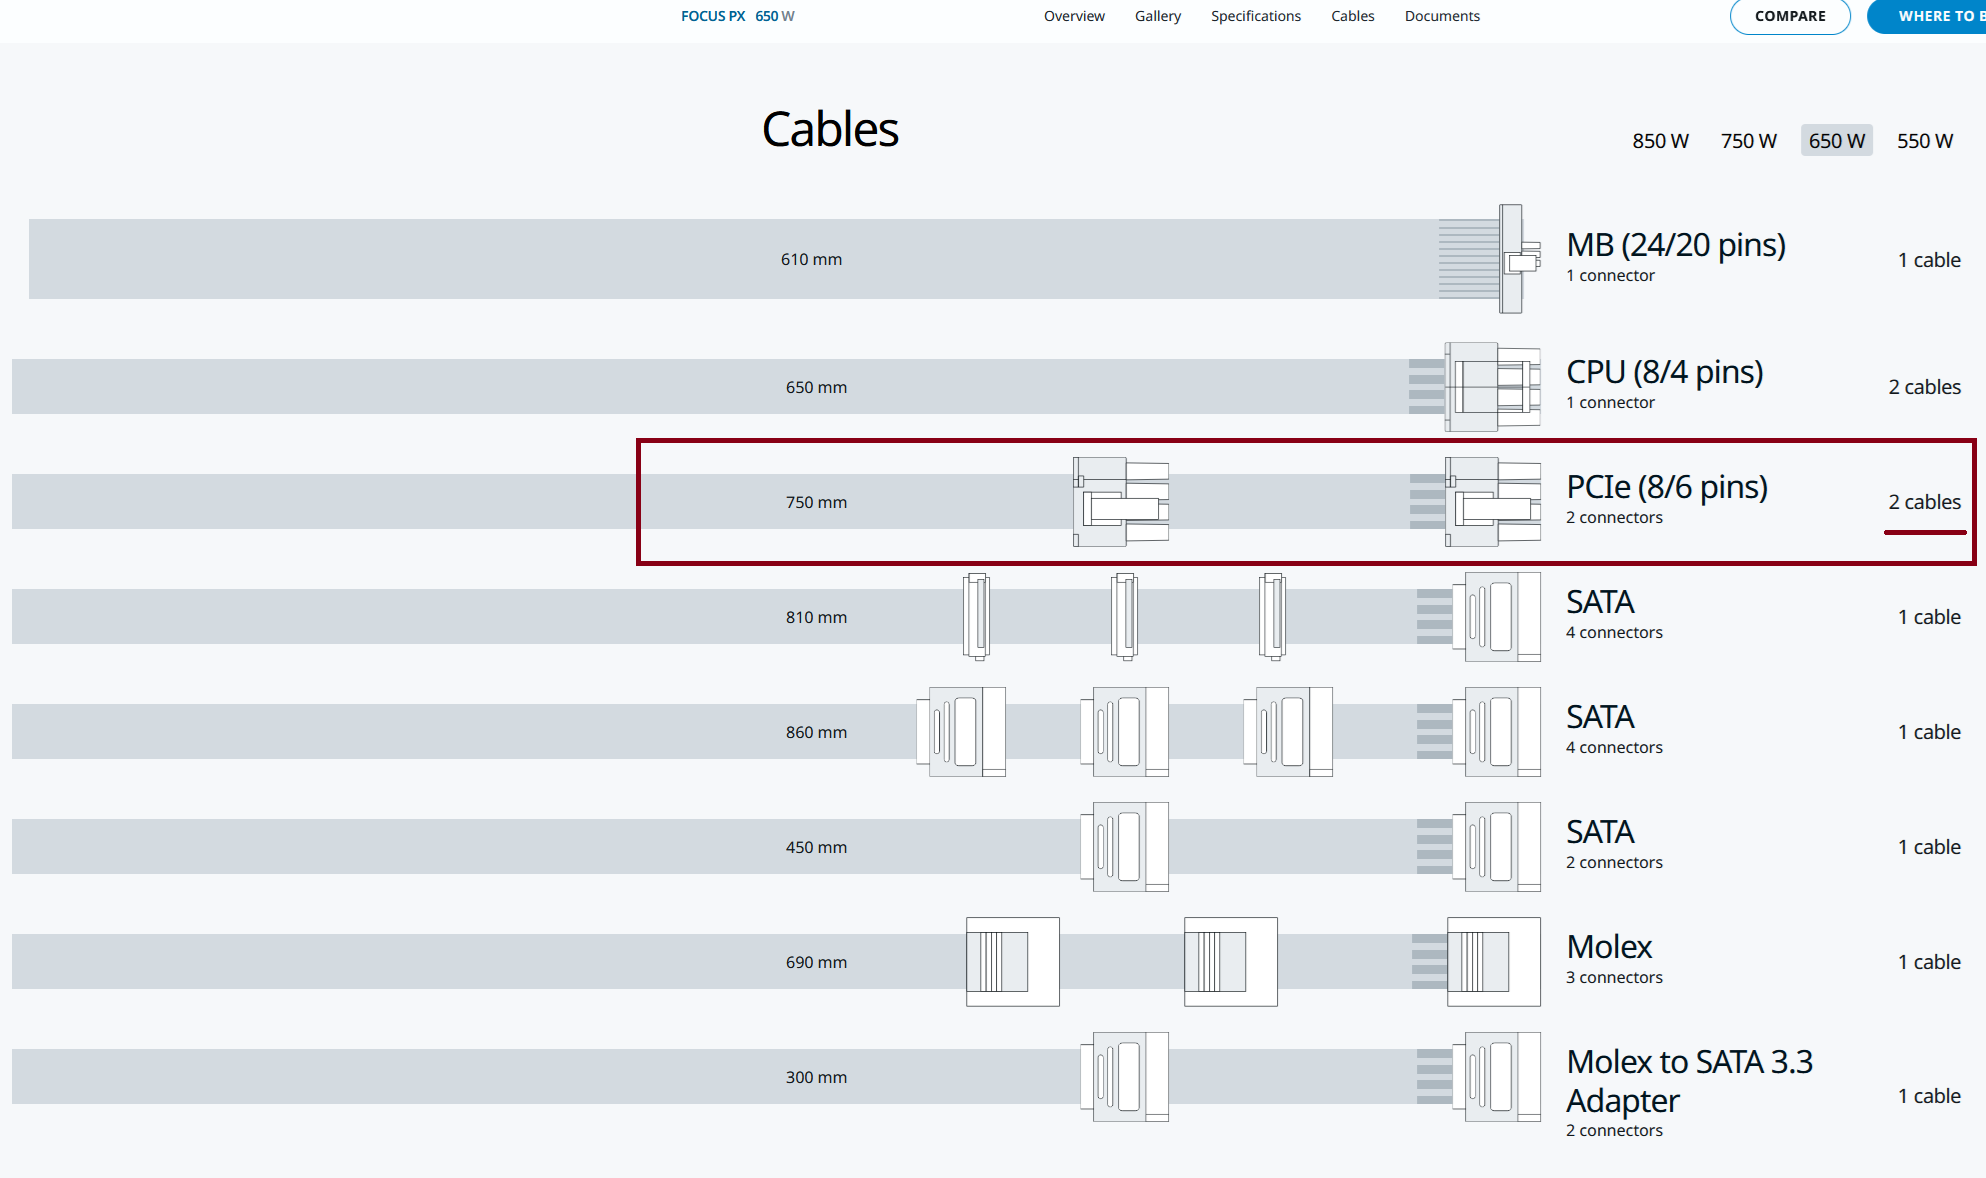Viewport: 1986px width, 1178px height.
Task: Click the end connector on the Molex to SATA adapter
Action: (1495, 1077)
